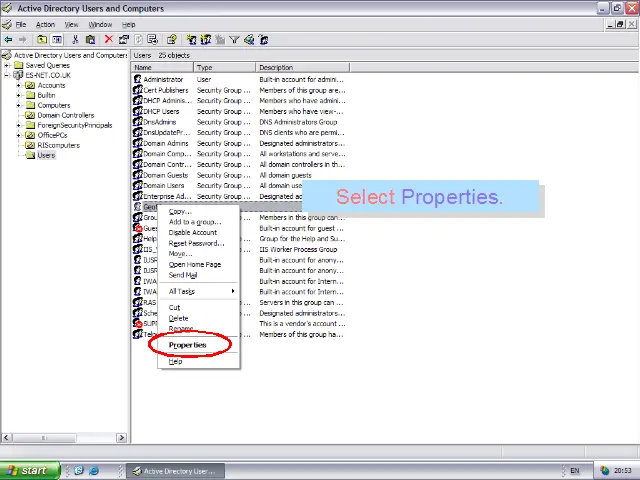This screenshot has width=640, height=480.
Task: Select the Domain Guests row
Action: 239,175
